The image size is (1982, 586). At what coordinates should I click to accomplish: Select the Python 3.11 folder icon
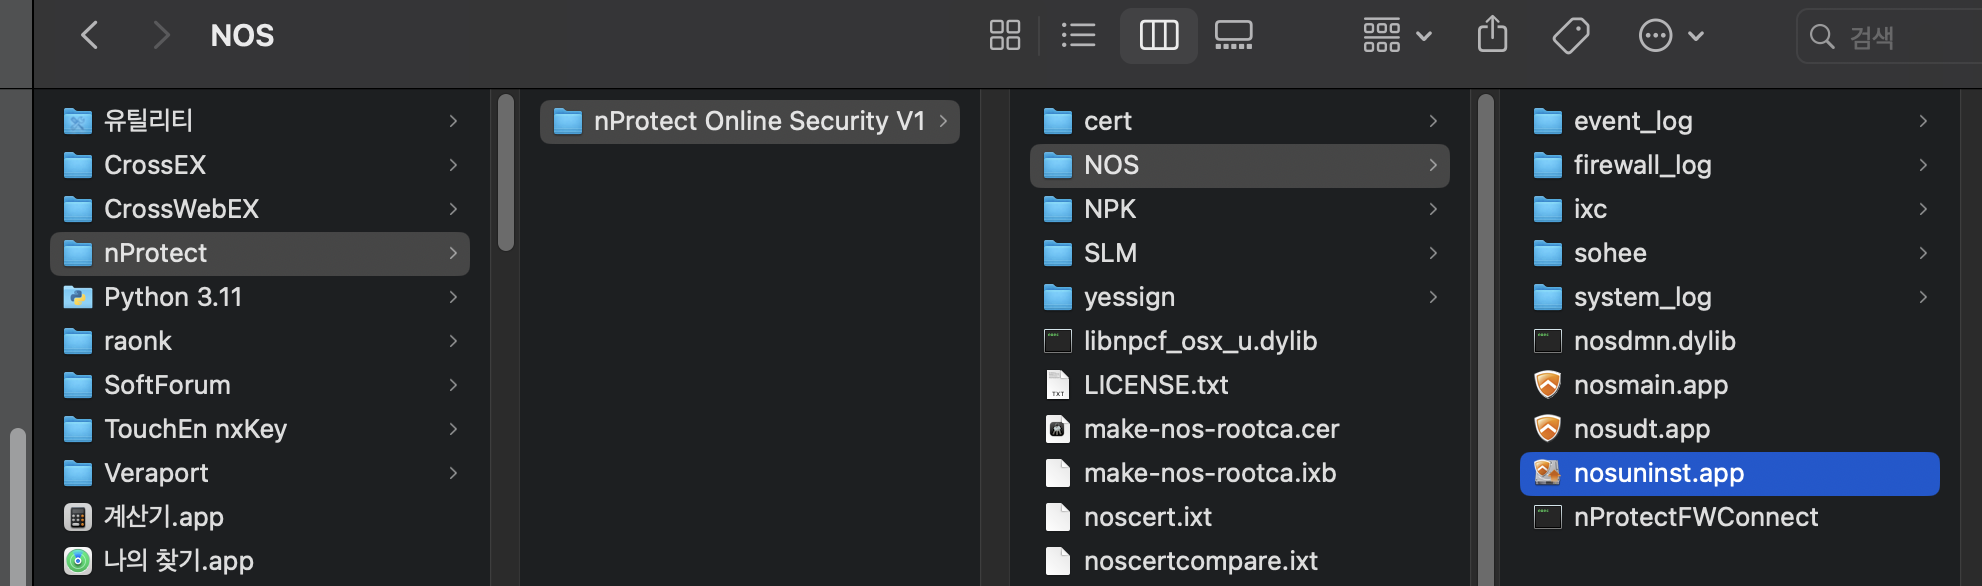[78, 297]
